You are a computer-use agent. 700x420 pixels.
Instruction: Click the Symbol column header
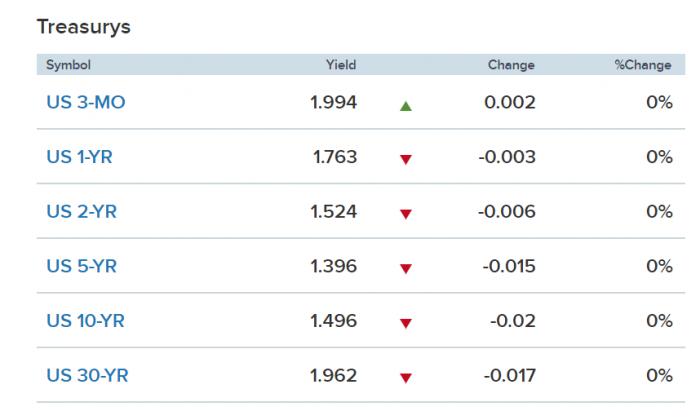(x=68, y=65)
